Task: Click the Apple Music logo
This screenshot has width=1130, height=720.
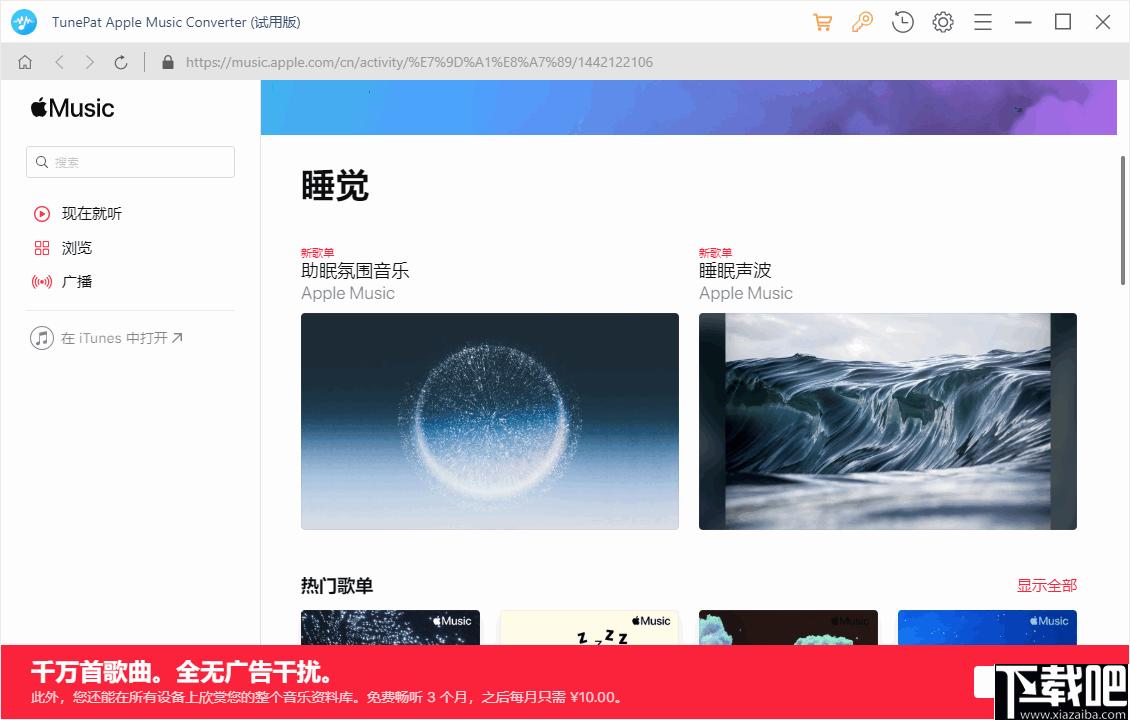Action: [72, 108]
